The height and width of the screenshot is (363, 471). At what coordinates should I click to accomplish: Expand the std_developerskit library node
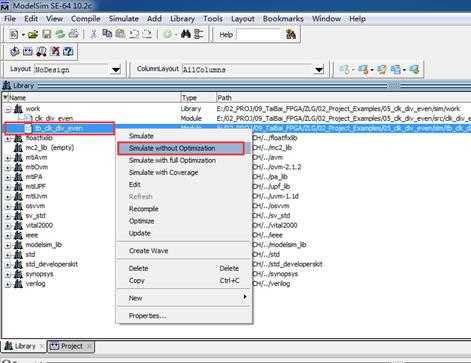coord(8,265)
